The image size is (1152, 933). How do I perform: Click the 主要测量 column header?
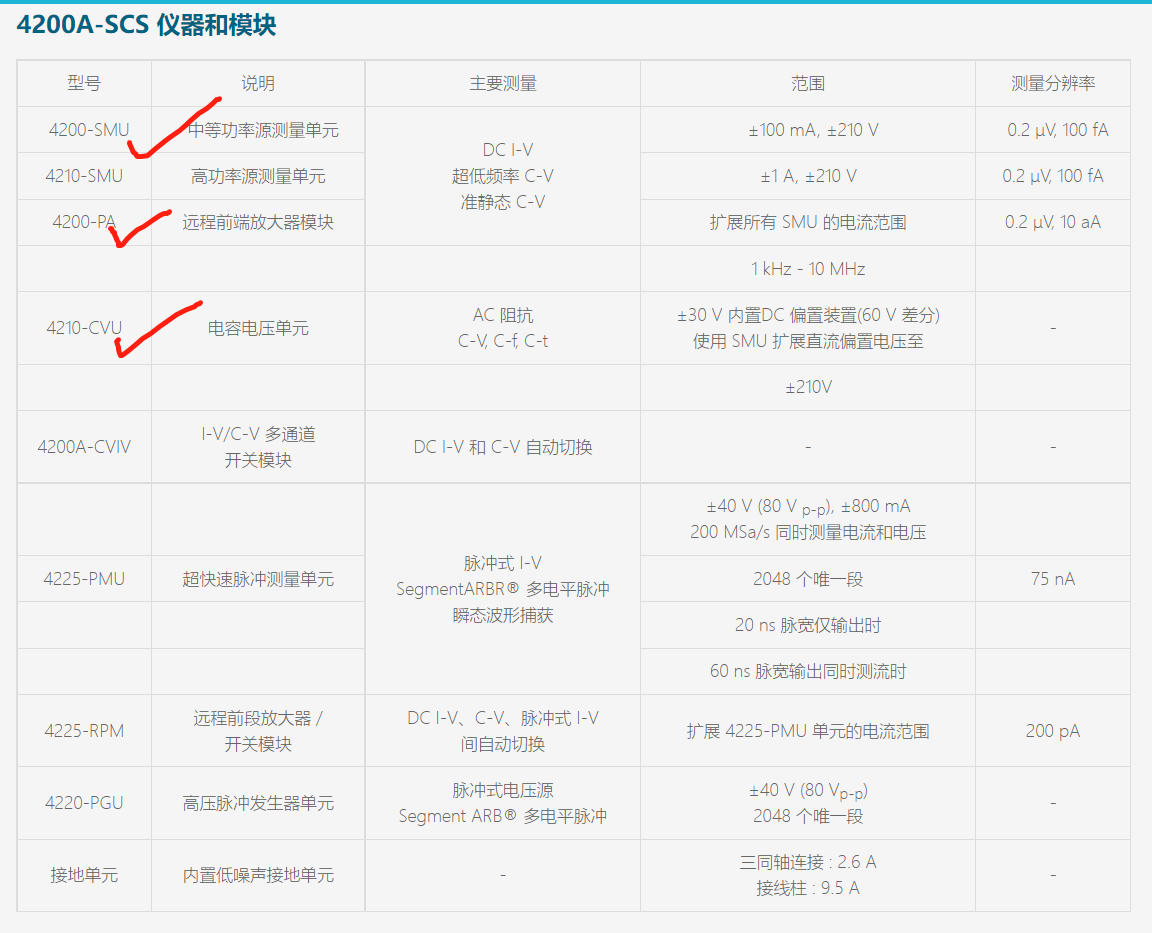tap(502, 83)
